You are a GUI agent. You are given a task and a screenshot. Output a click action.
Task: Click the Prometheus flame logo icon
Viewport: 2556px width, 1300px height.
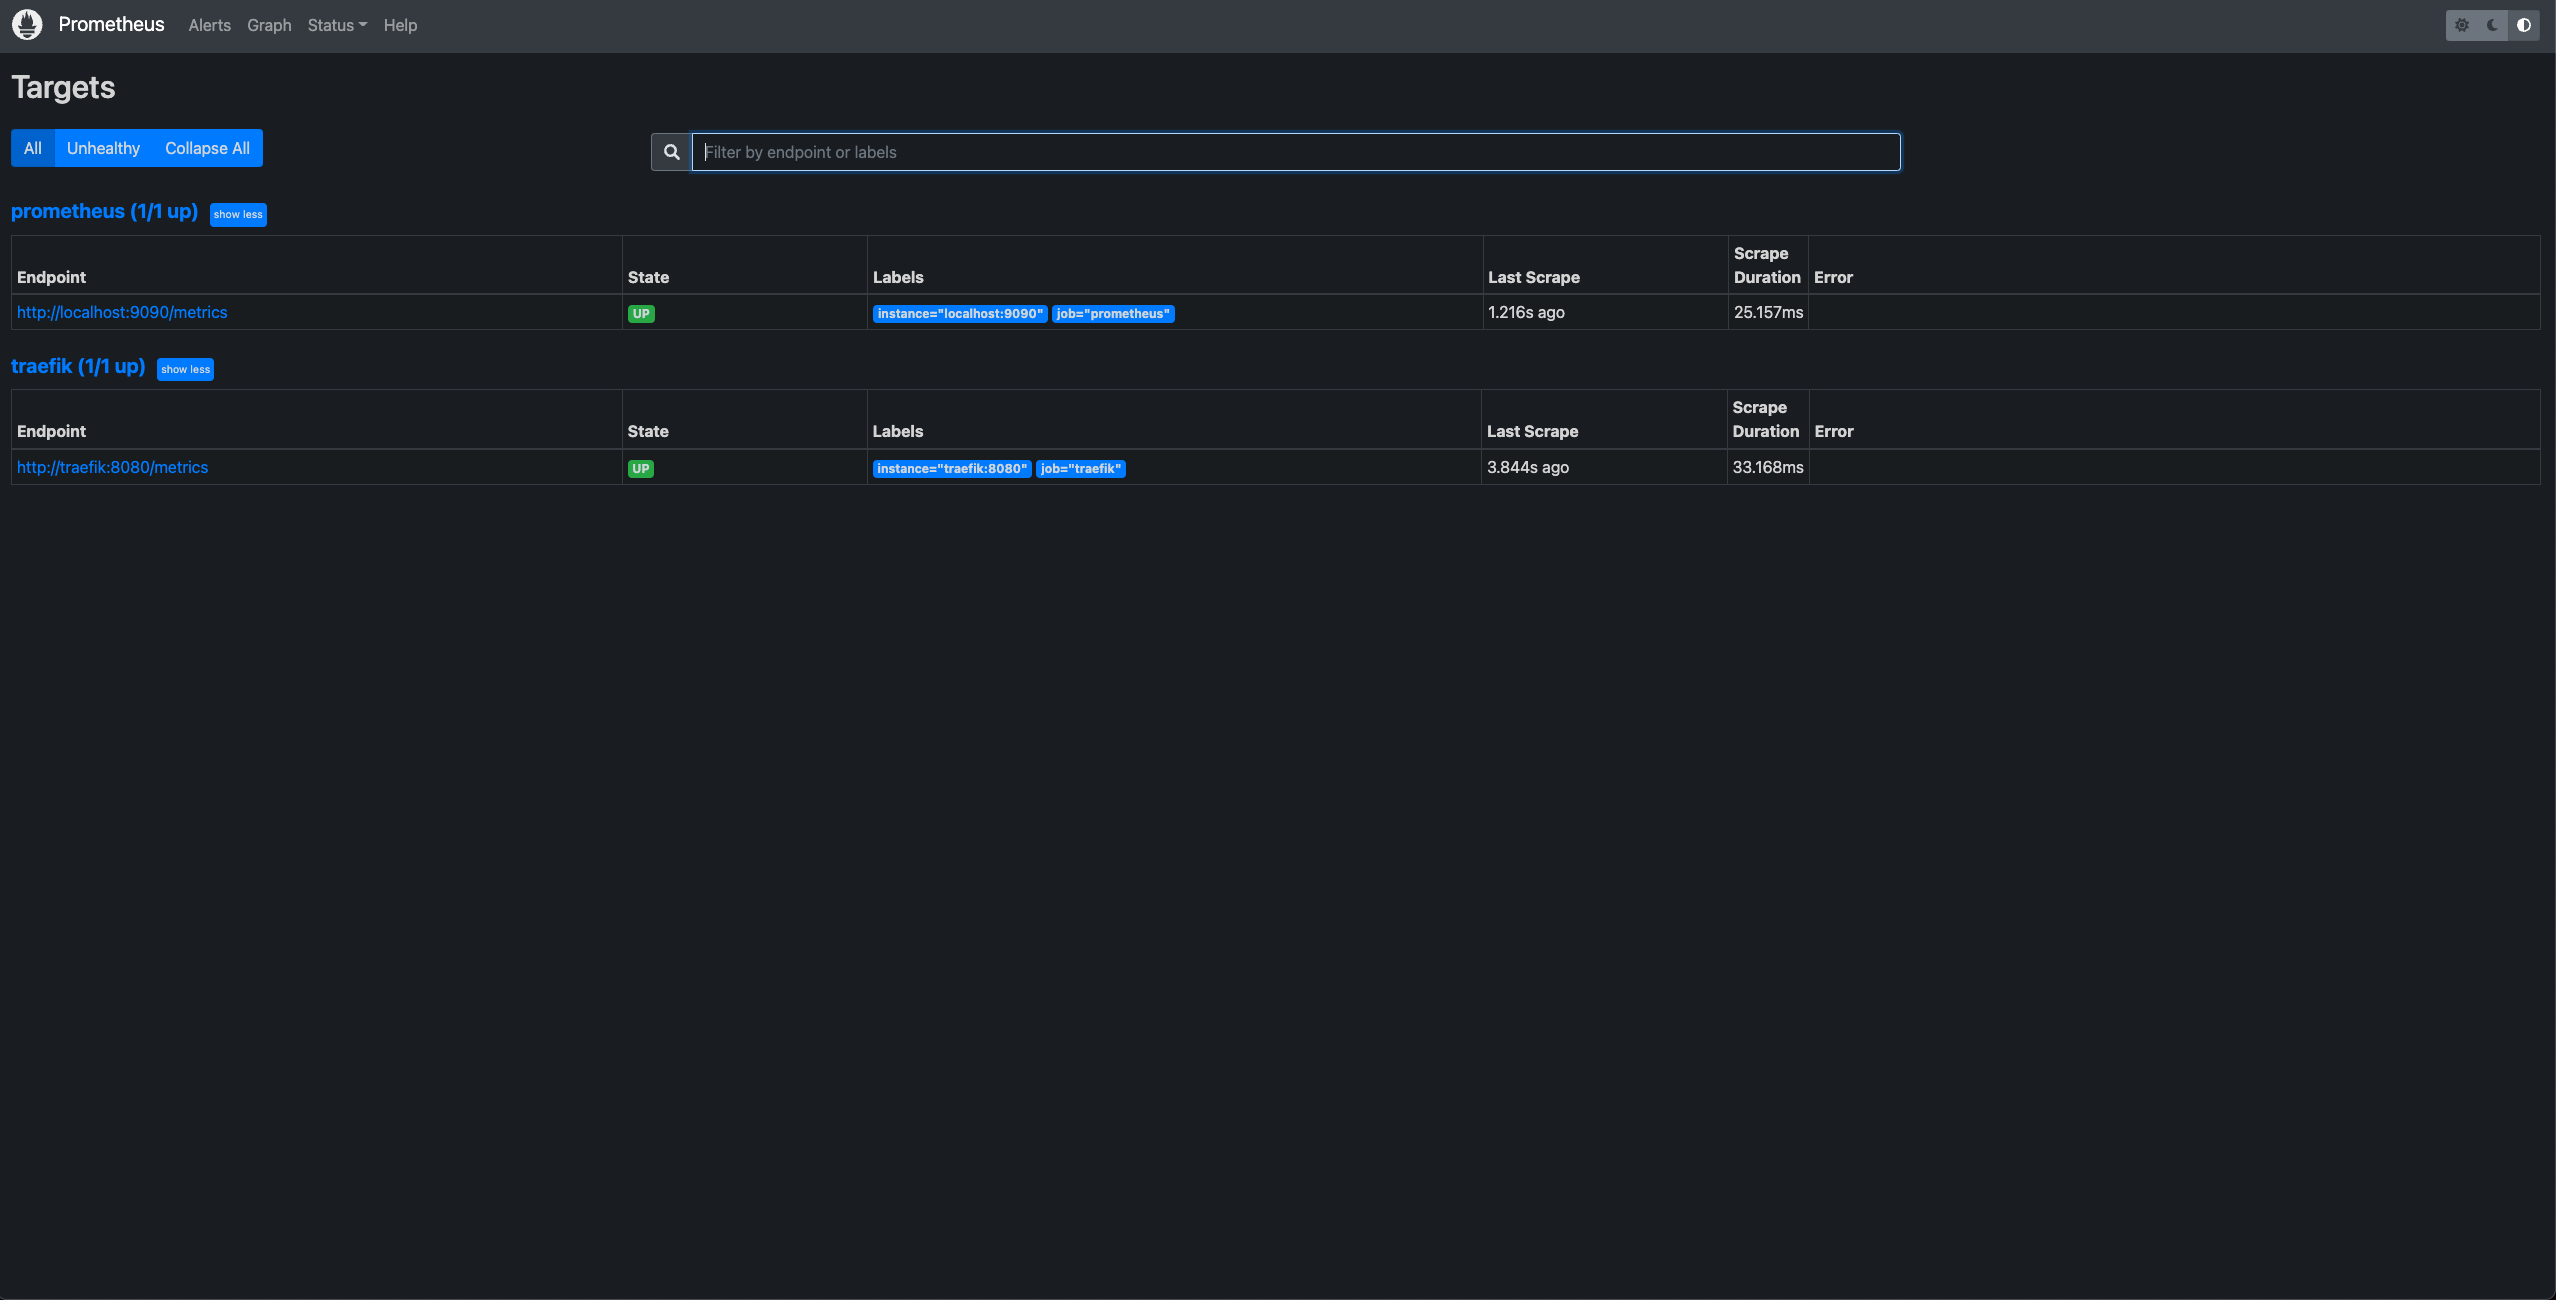pyautogui.click(x=27, y=24)
